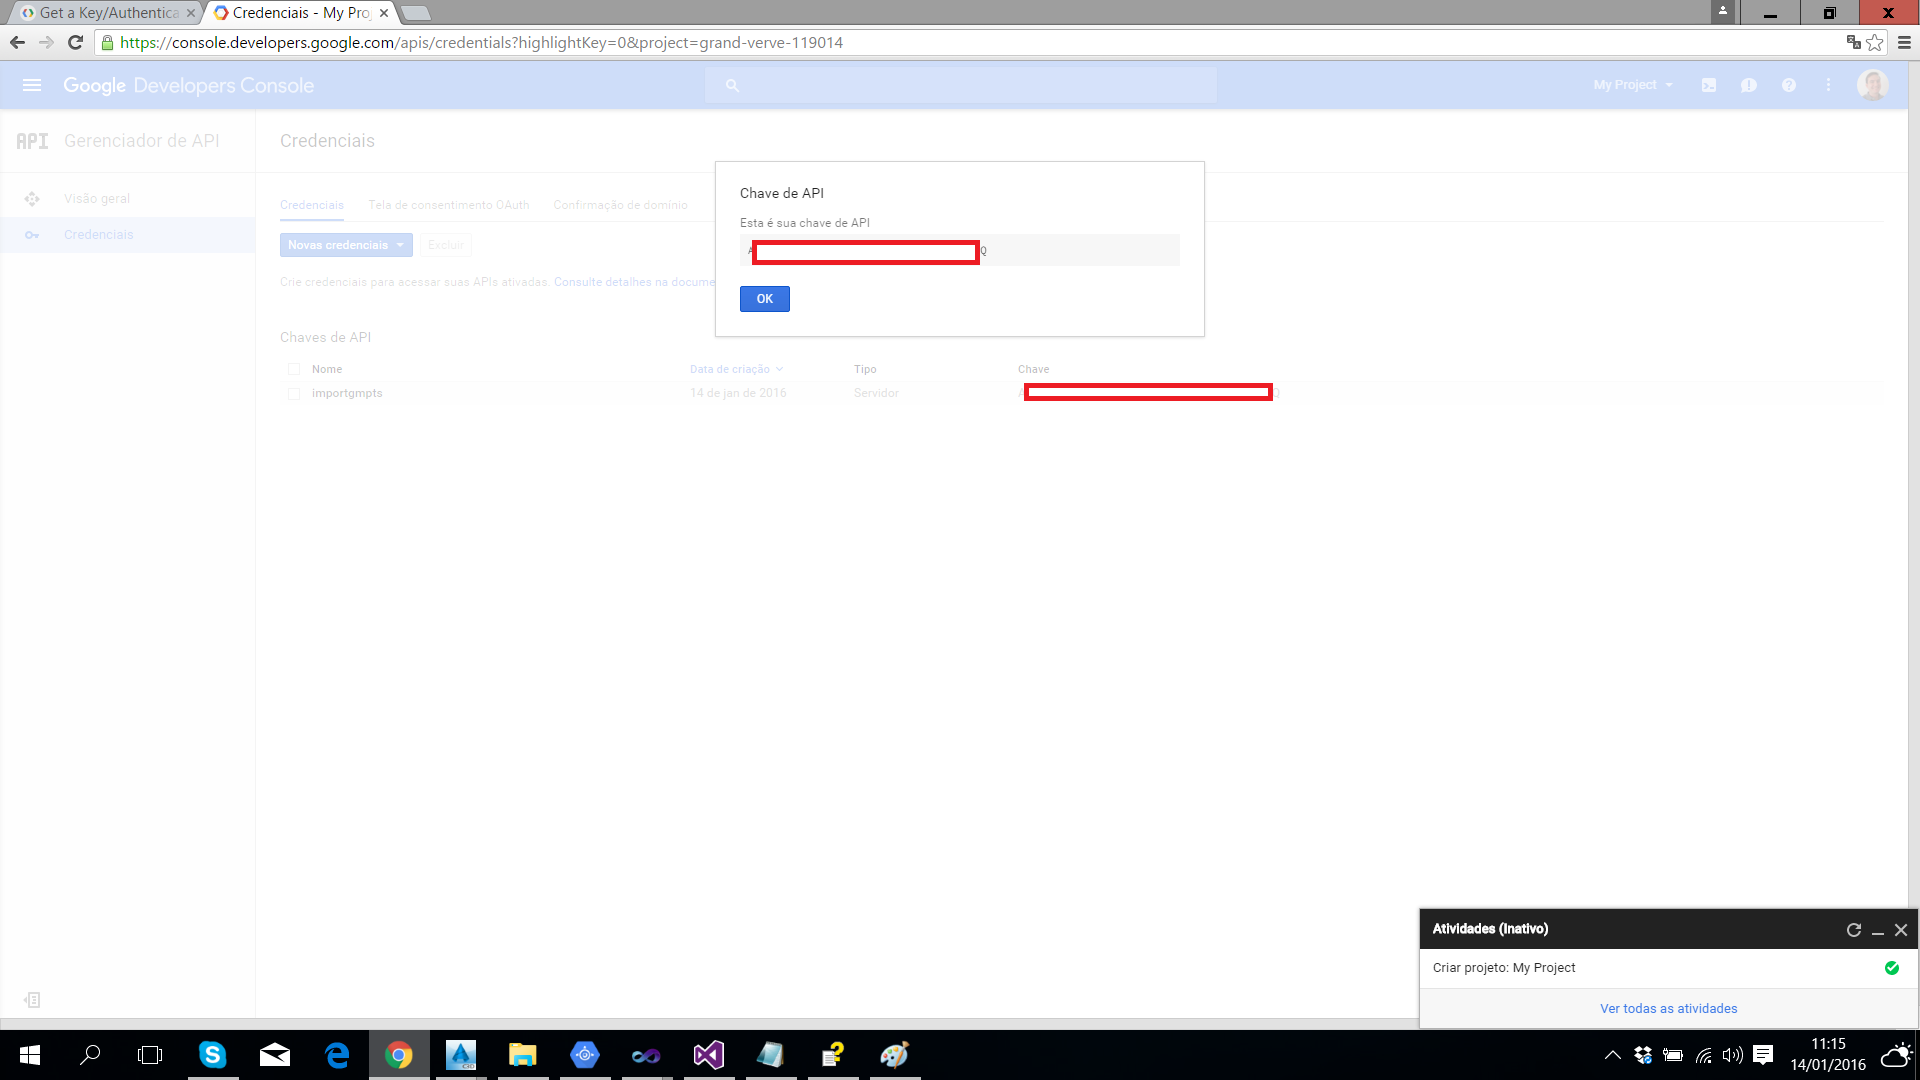Open the importgmpts key name

(x=347, y=393)
